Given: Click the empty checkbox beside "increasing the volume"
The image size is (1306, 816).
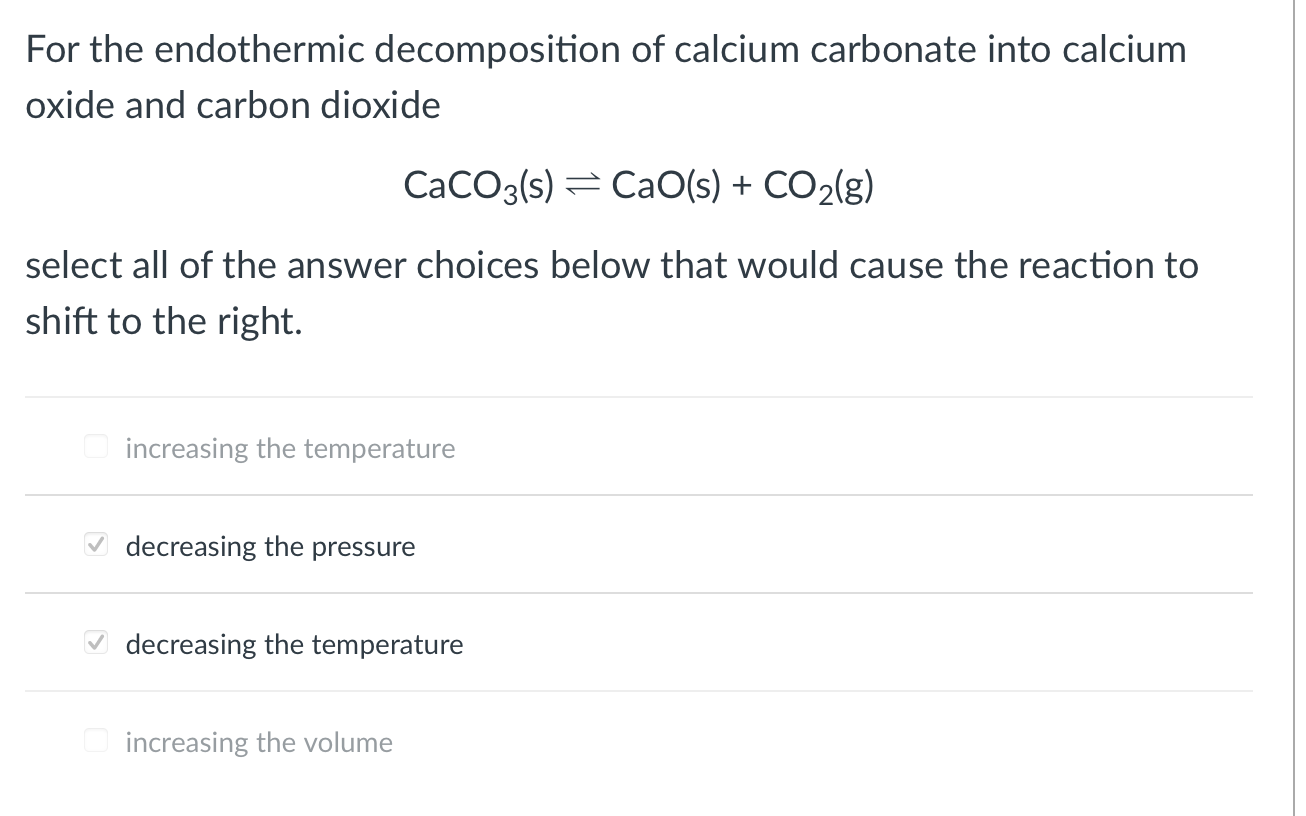Looking at the screenshot, I should [95, 741].
